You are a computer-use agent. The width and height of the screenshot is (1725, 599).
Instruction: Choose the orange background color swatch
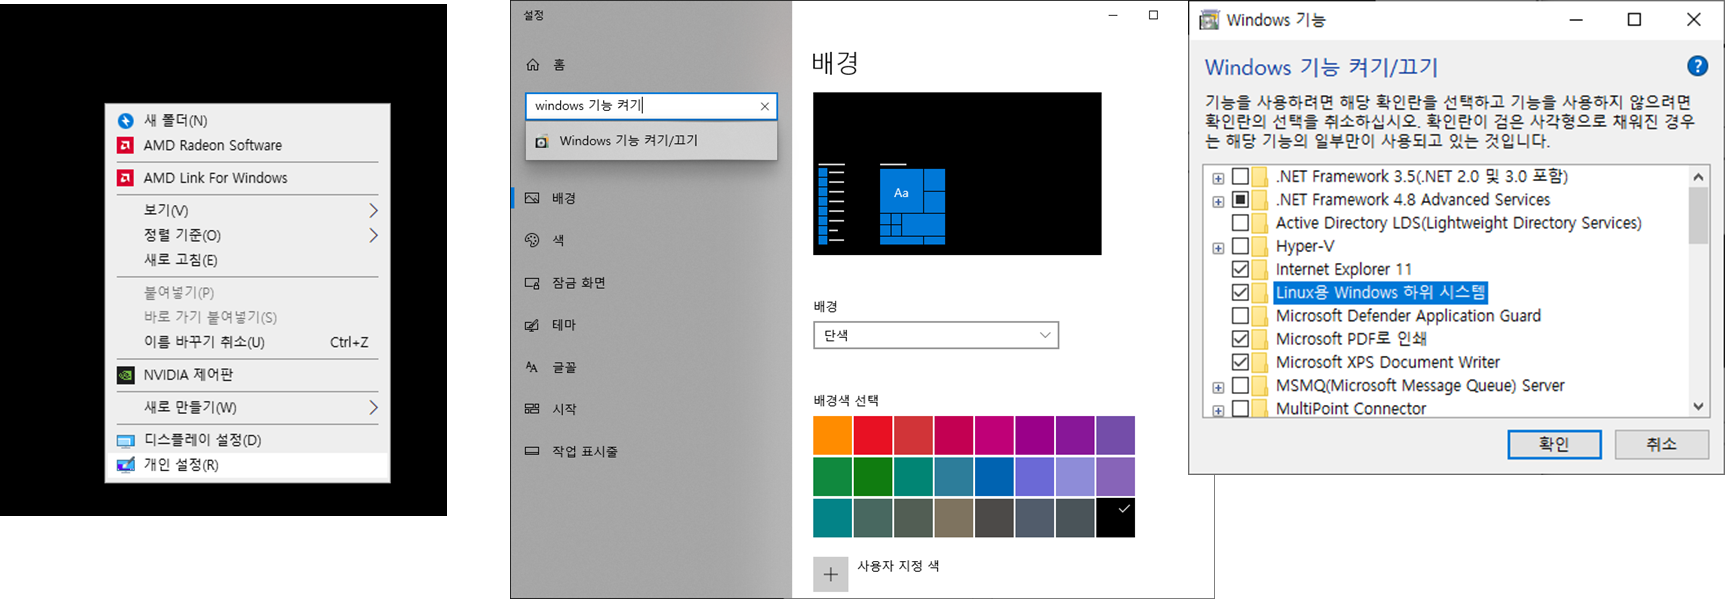click(x=832, y=436)
